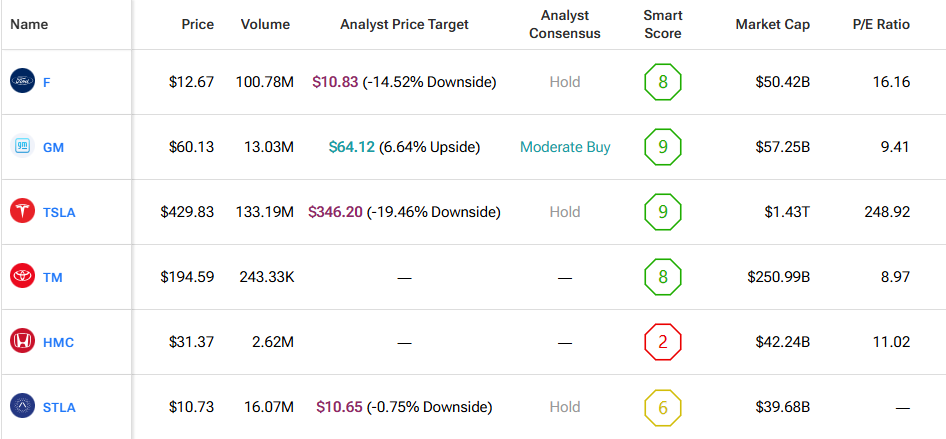Sort by Volume column header
946x439 pixels.
265,24
